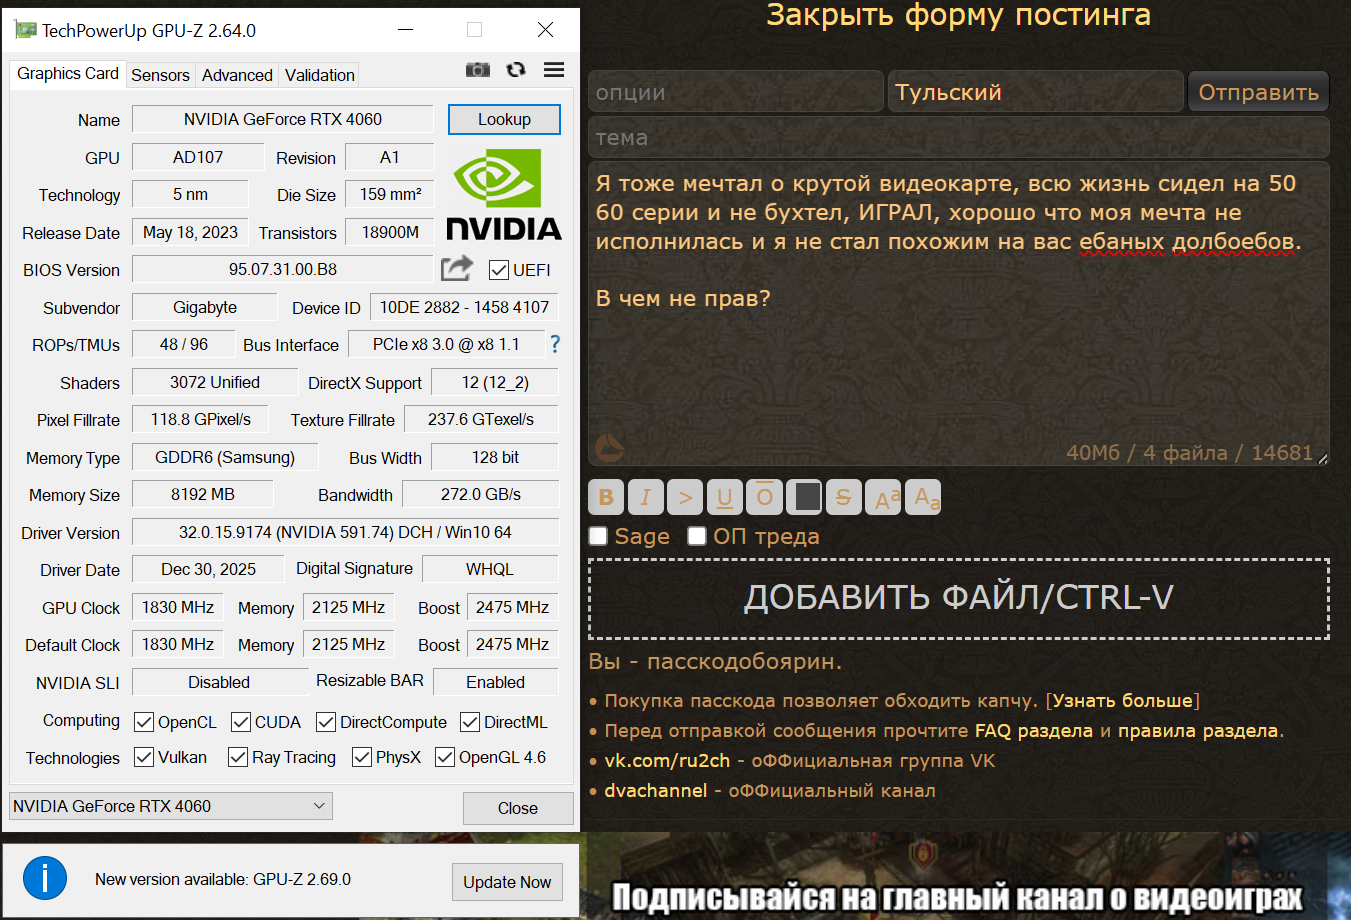Go to the Validation tab
Screen dimensions: 1351x920
(x=319, y=75)
